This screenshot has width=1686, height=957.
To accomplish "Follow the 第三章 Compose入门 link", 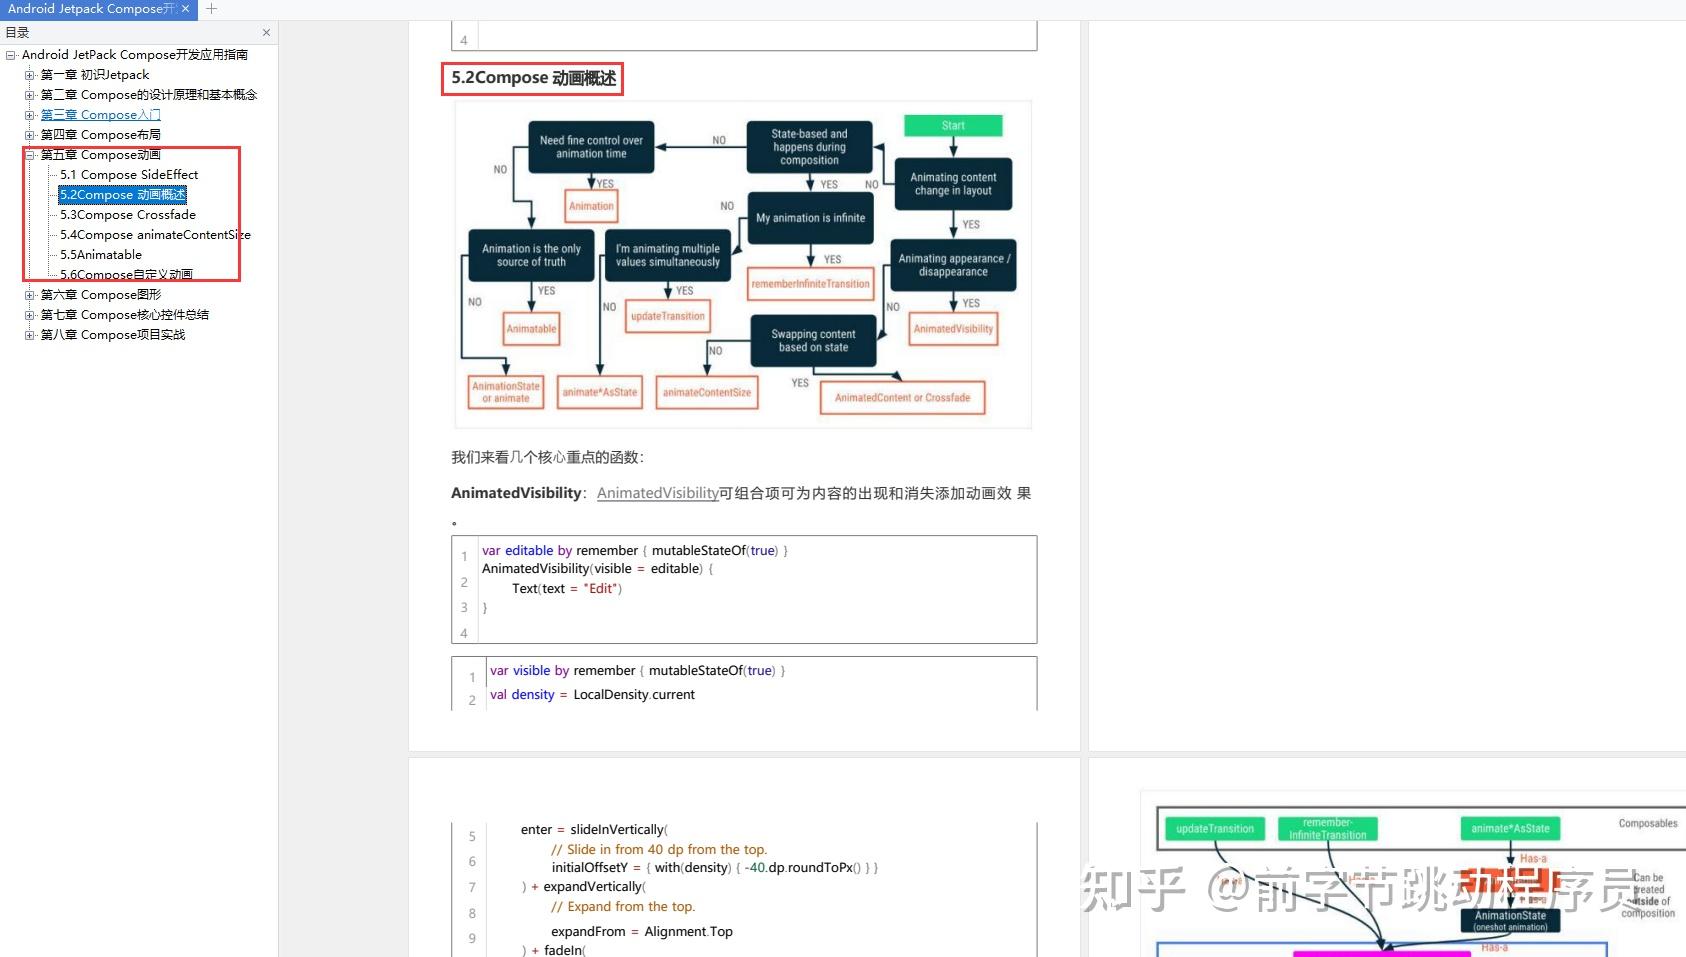I will click(101, 114).
